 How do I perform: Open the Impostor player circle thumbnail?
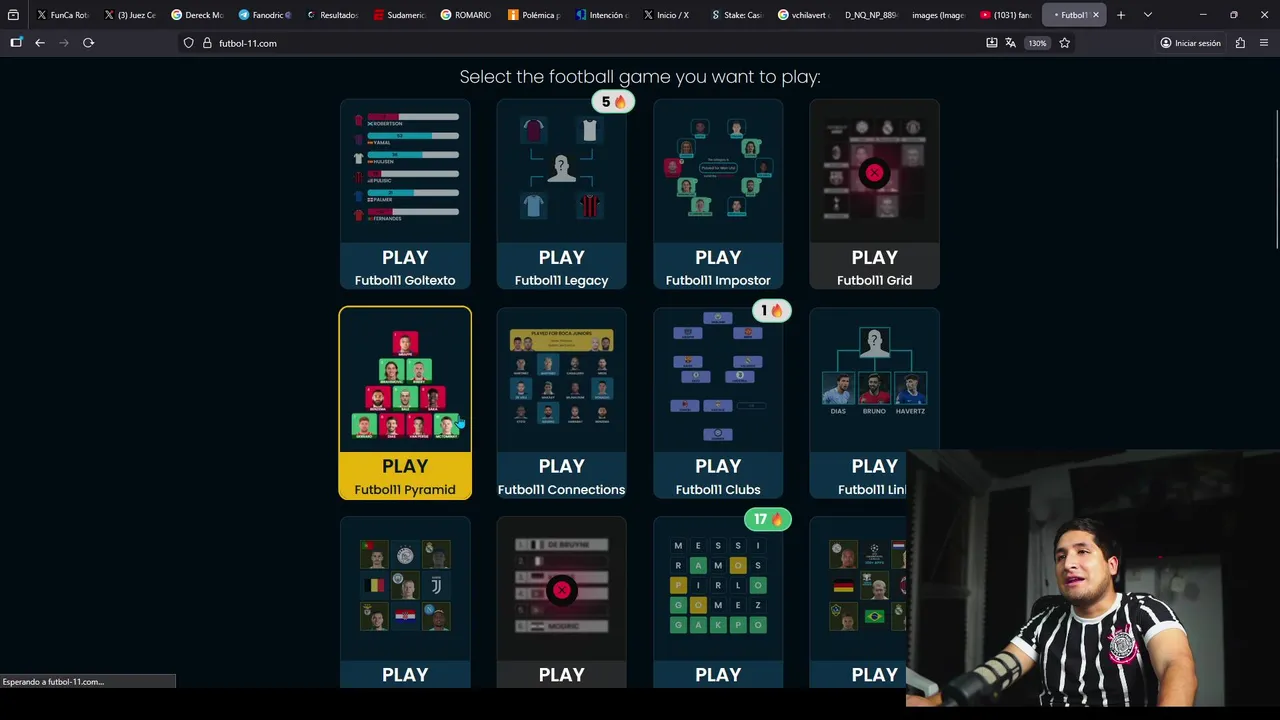click(718, 168)
